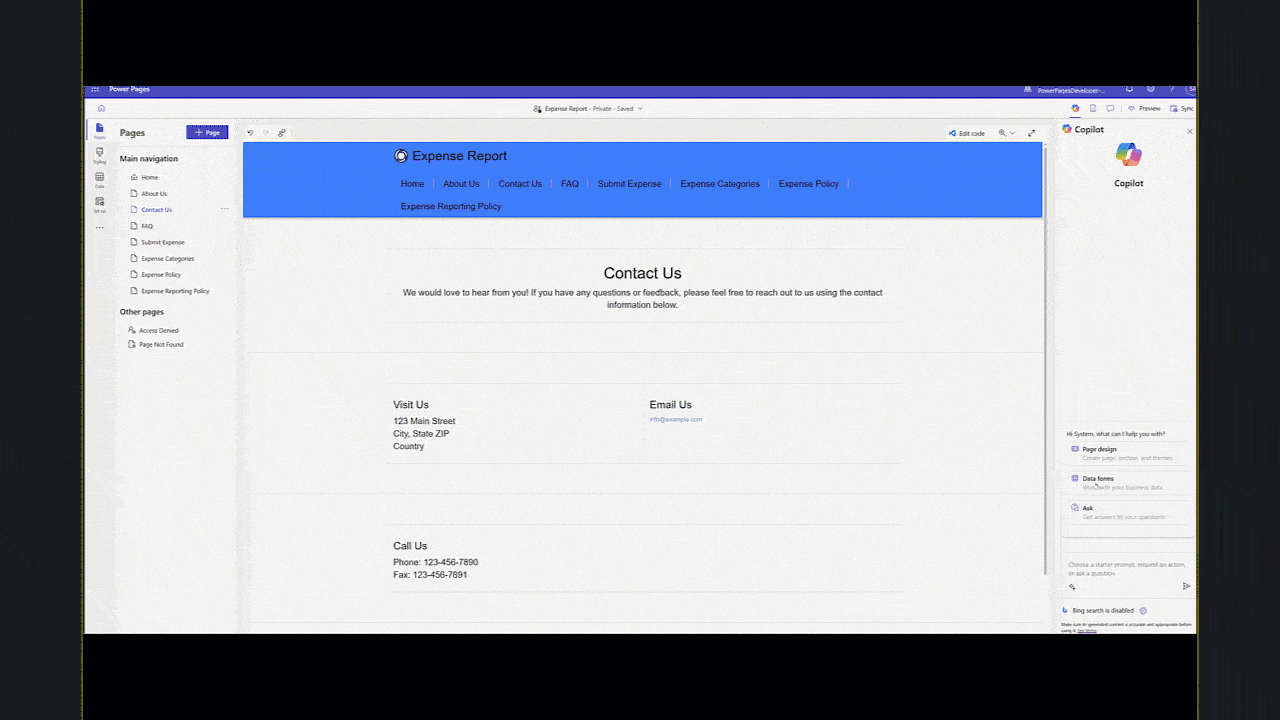Image resolution: width=1280 pixels, height=720 pixels.
Task: Click the Expense Categories menu item in site header
Action: (x=719, y=184)
